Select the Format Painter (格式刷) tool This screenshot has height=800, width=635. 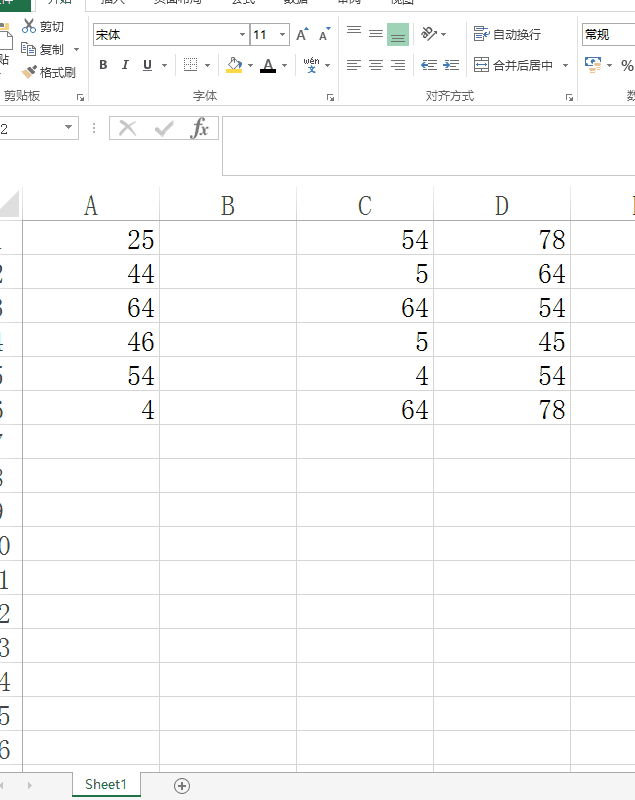tap(49, 72)
